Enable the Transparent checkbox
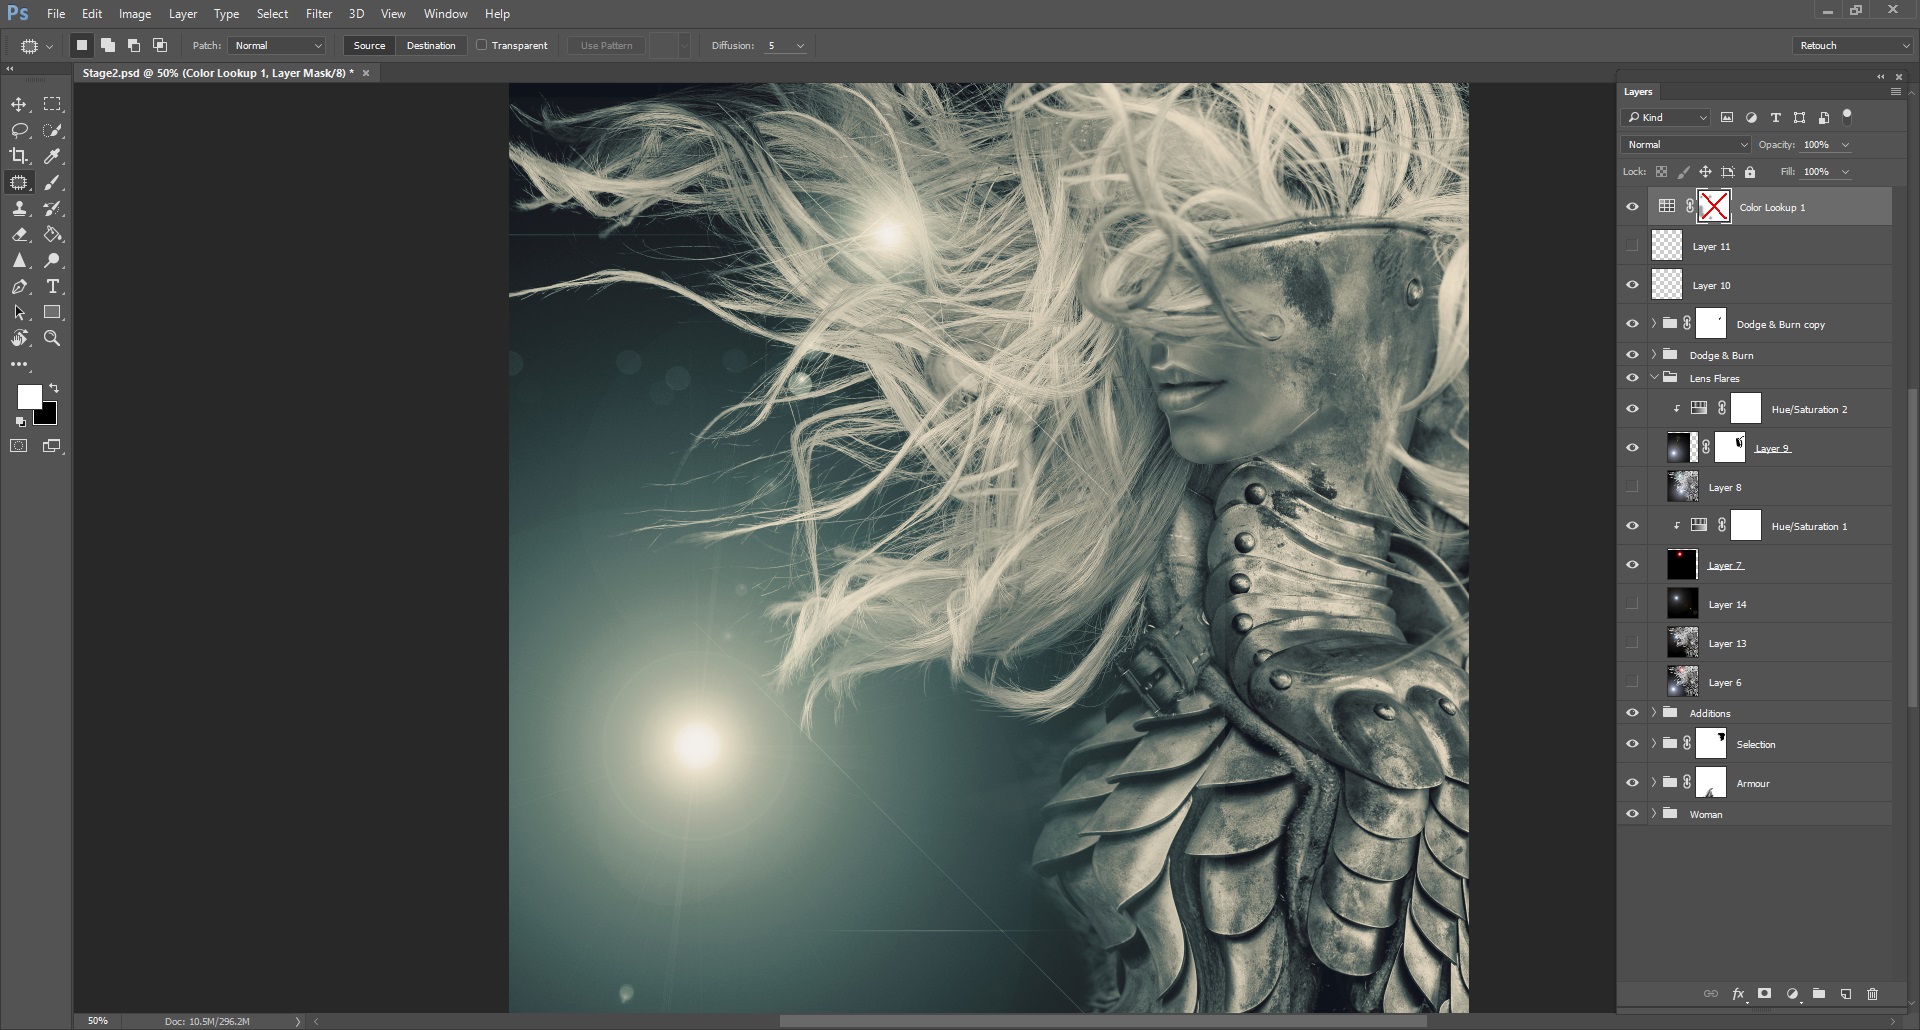 point(481,45)
